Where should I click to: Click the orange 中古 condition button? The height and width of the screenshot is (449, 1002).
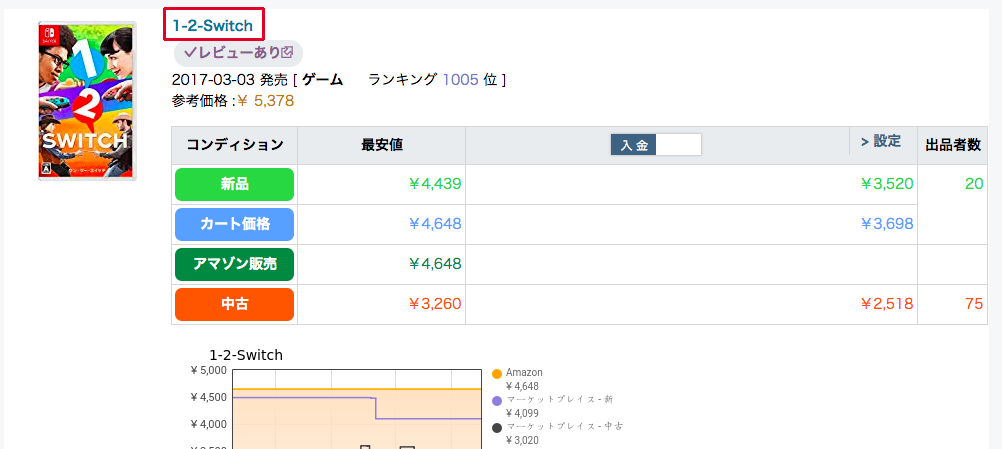(x=235, y=304)
